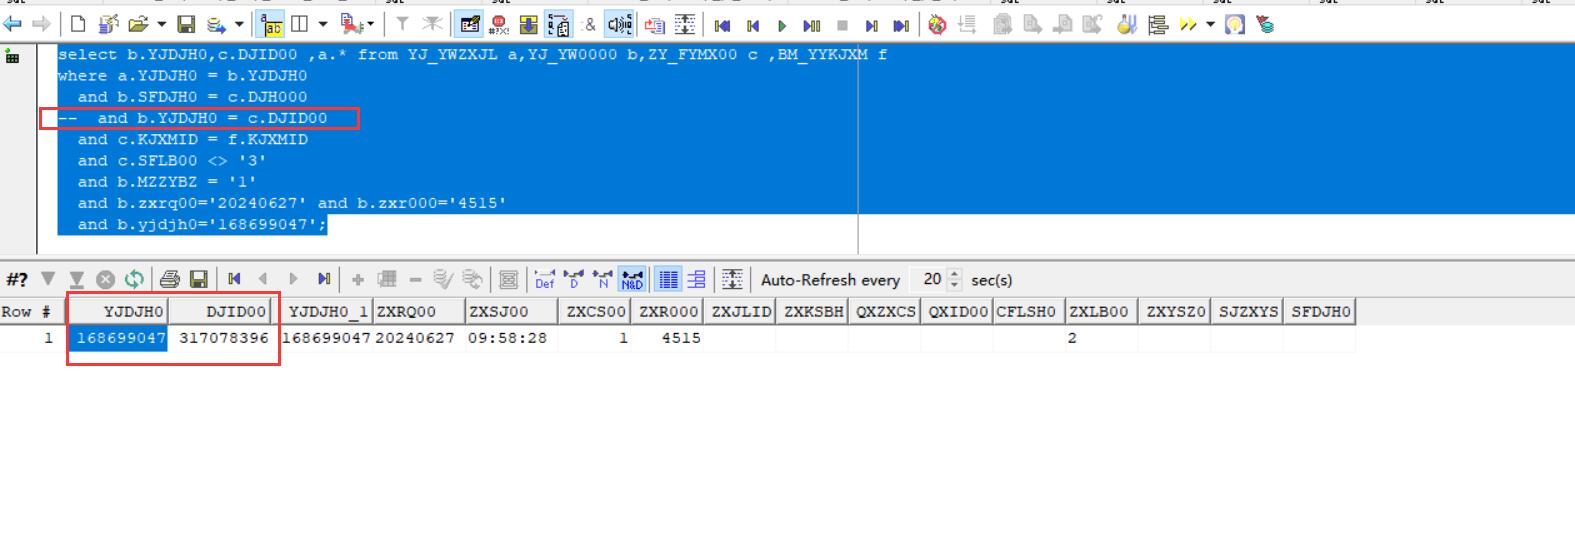Click the Save file toolbar icon
1575x539 pixels.
186,24
